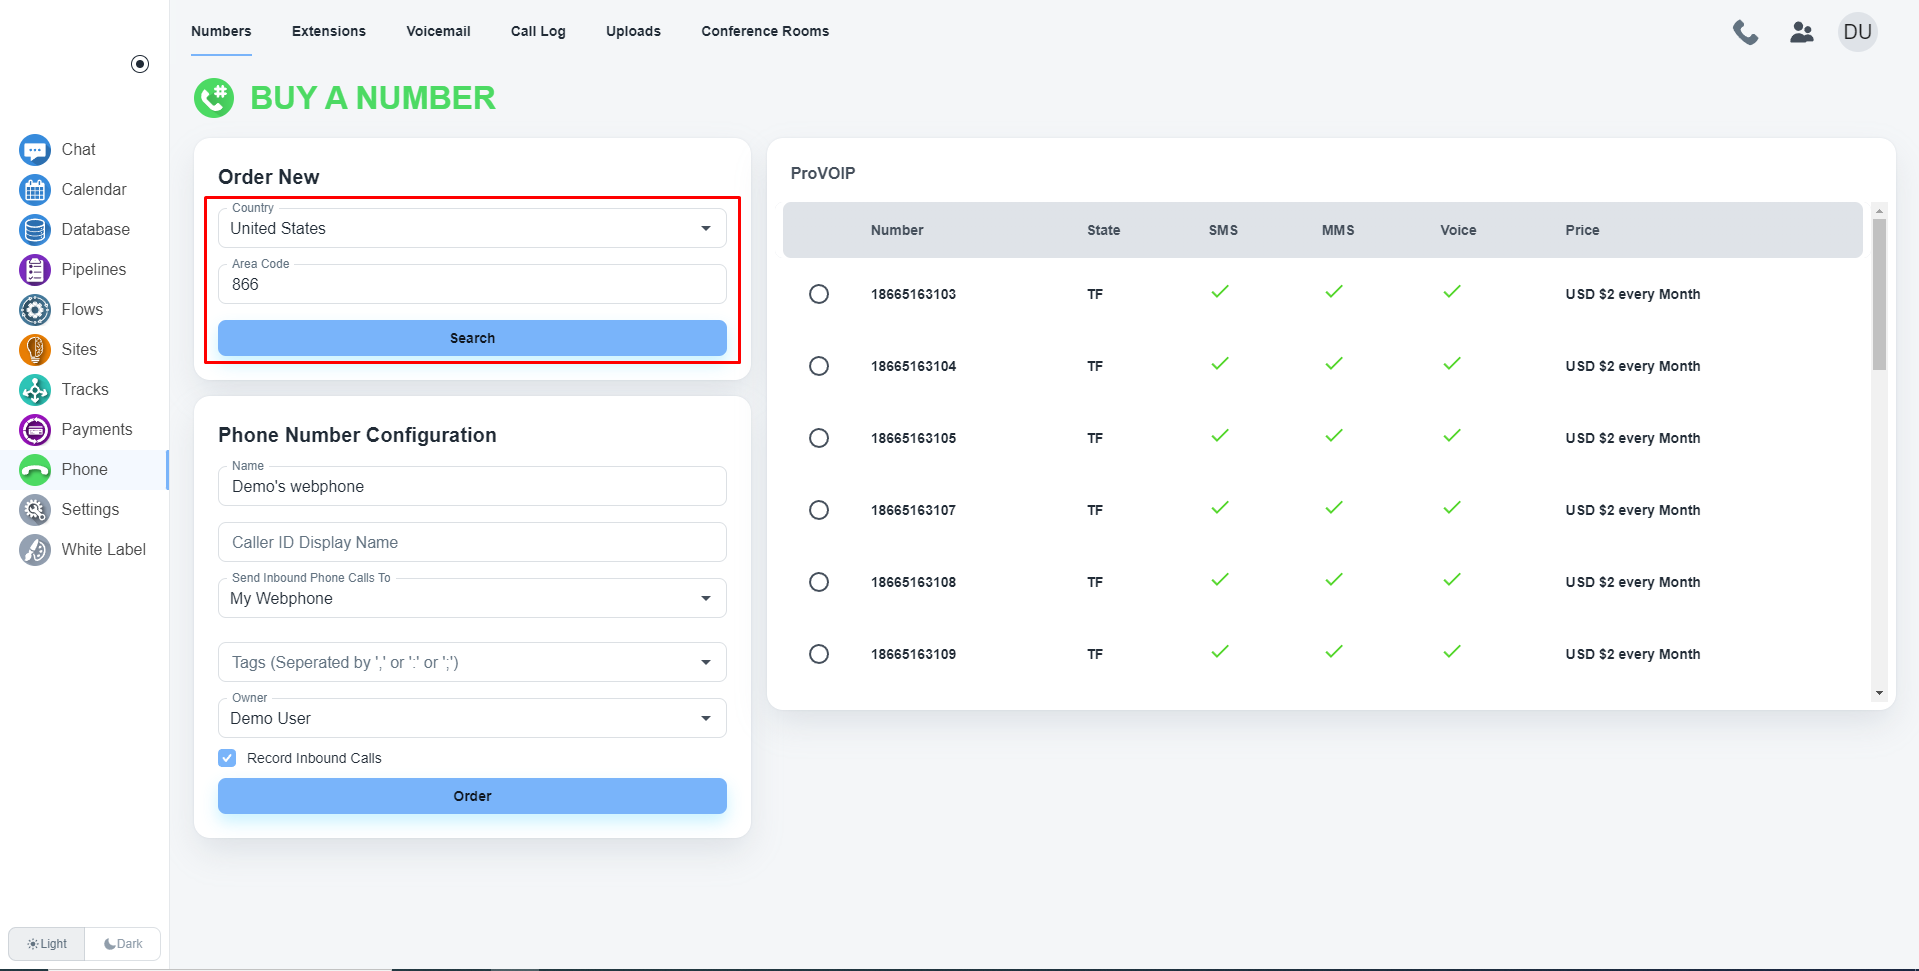Viewport: 1919px width, 971px height.
Task: Select the radio button for number 18665163103
Action: pos(819,294)
